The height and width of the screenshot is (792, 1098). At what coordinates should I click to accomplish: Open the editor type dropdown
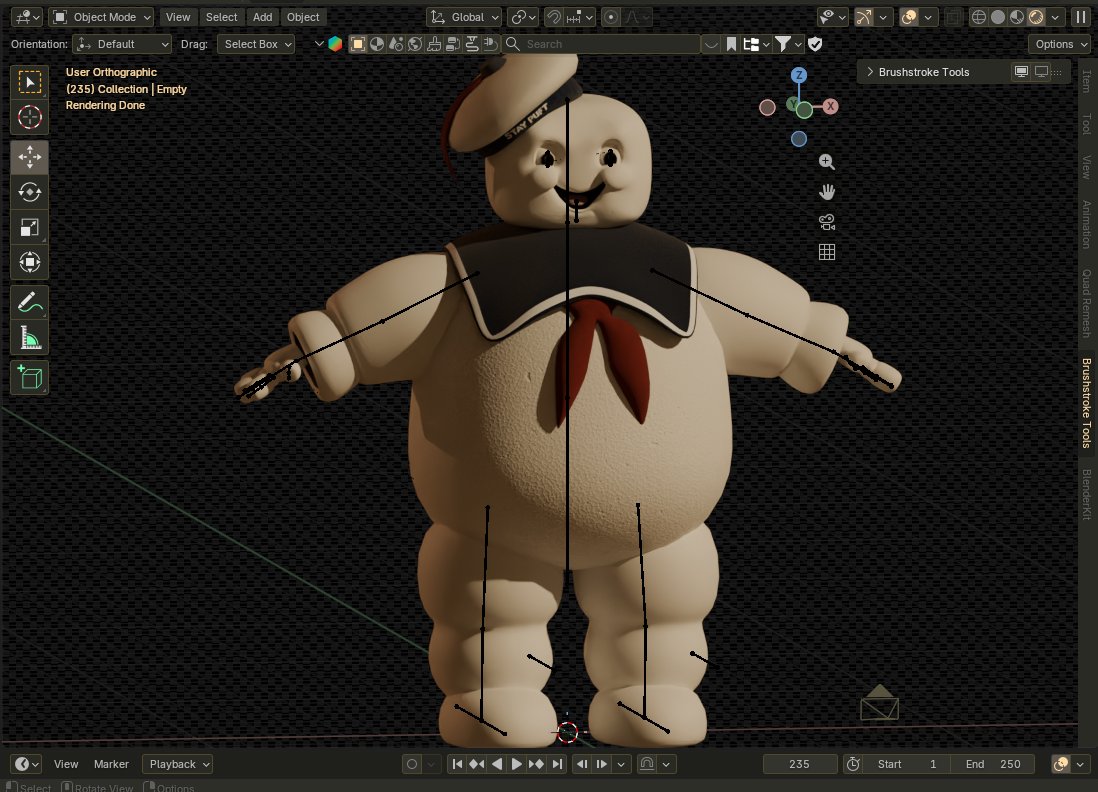tap(27, 18)
